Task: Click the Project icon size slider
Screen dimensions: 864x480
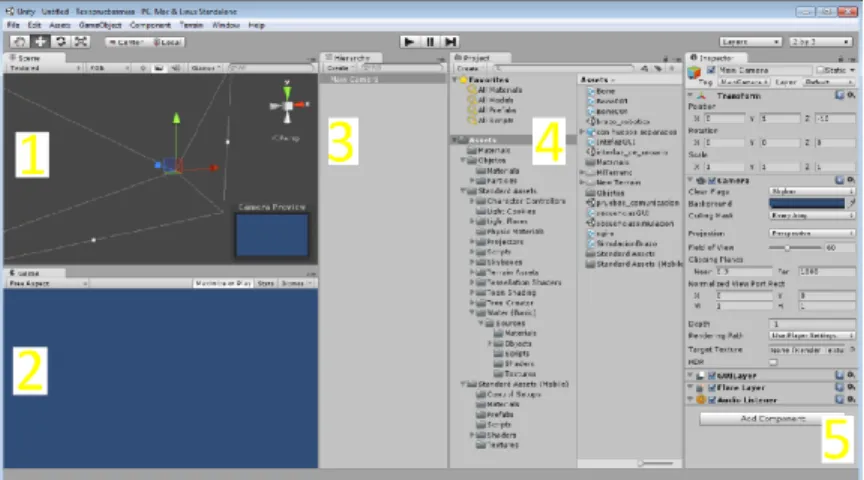Action: coord(656,463)
